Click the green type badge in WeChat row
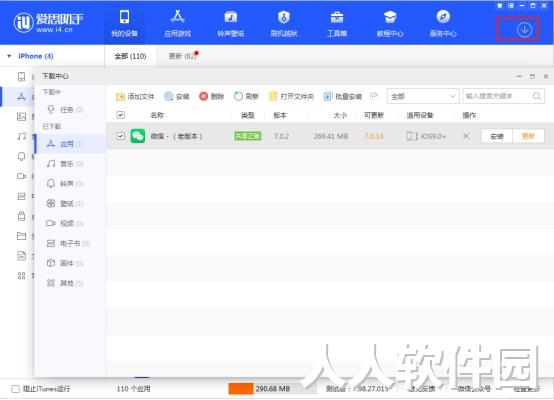Viewport: 554px width, 400px height. pos(248,136)
